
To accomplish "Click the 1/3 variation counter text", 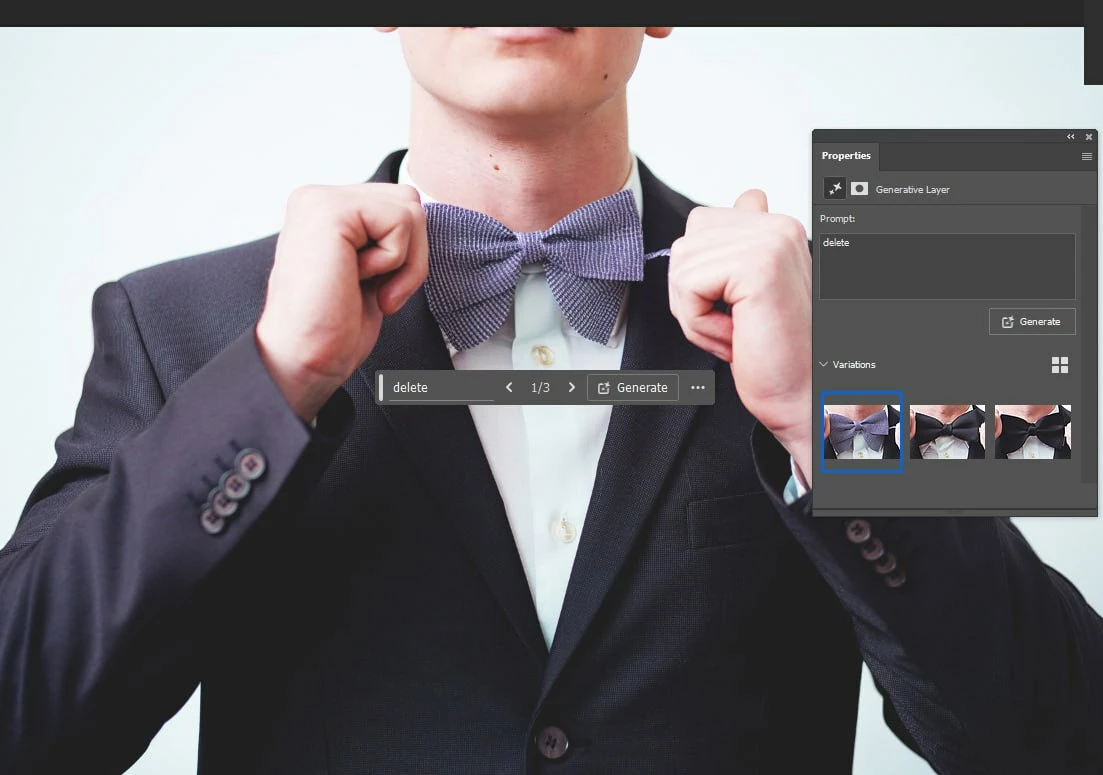I will 540,388.
